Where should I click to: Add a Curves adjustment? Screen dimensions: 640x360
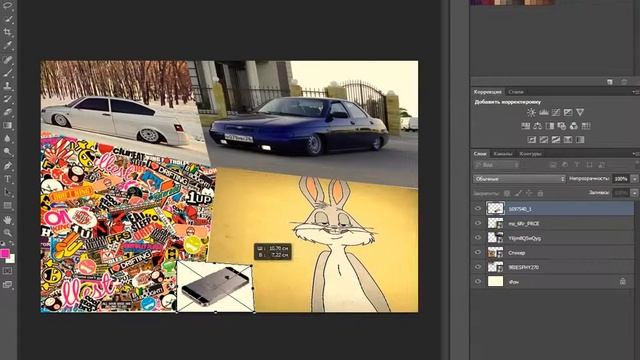click(x=556, y=112)
